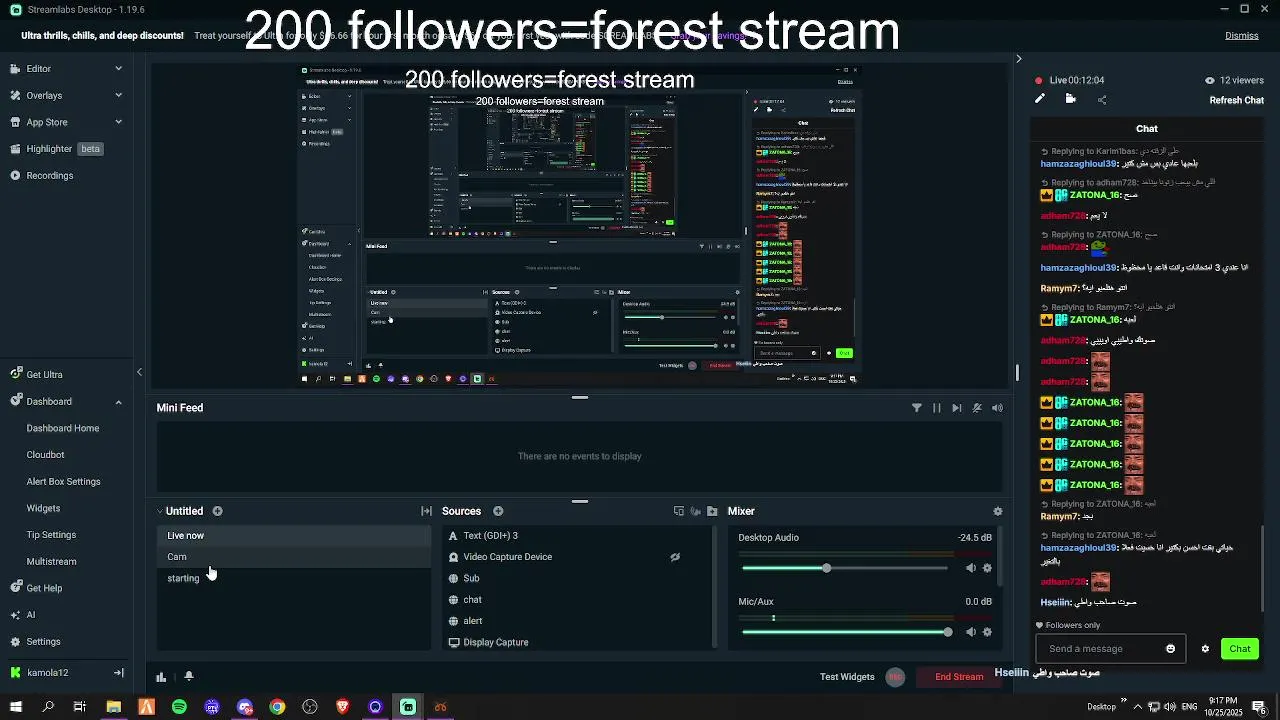
Task: Select the starting scene
Action: (295, 578)
